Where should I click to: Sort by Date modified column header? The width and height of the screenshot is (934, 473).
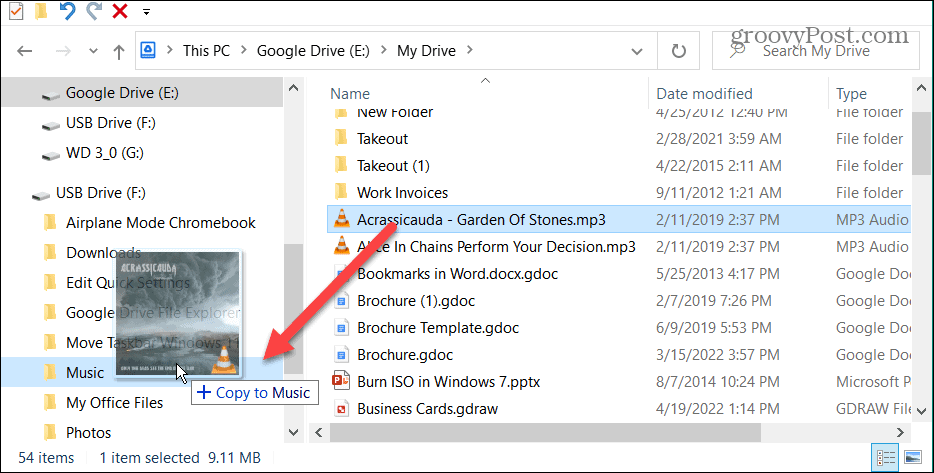tap(704, 94)
